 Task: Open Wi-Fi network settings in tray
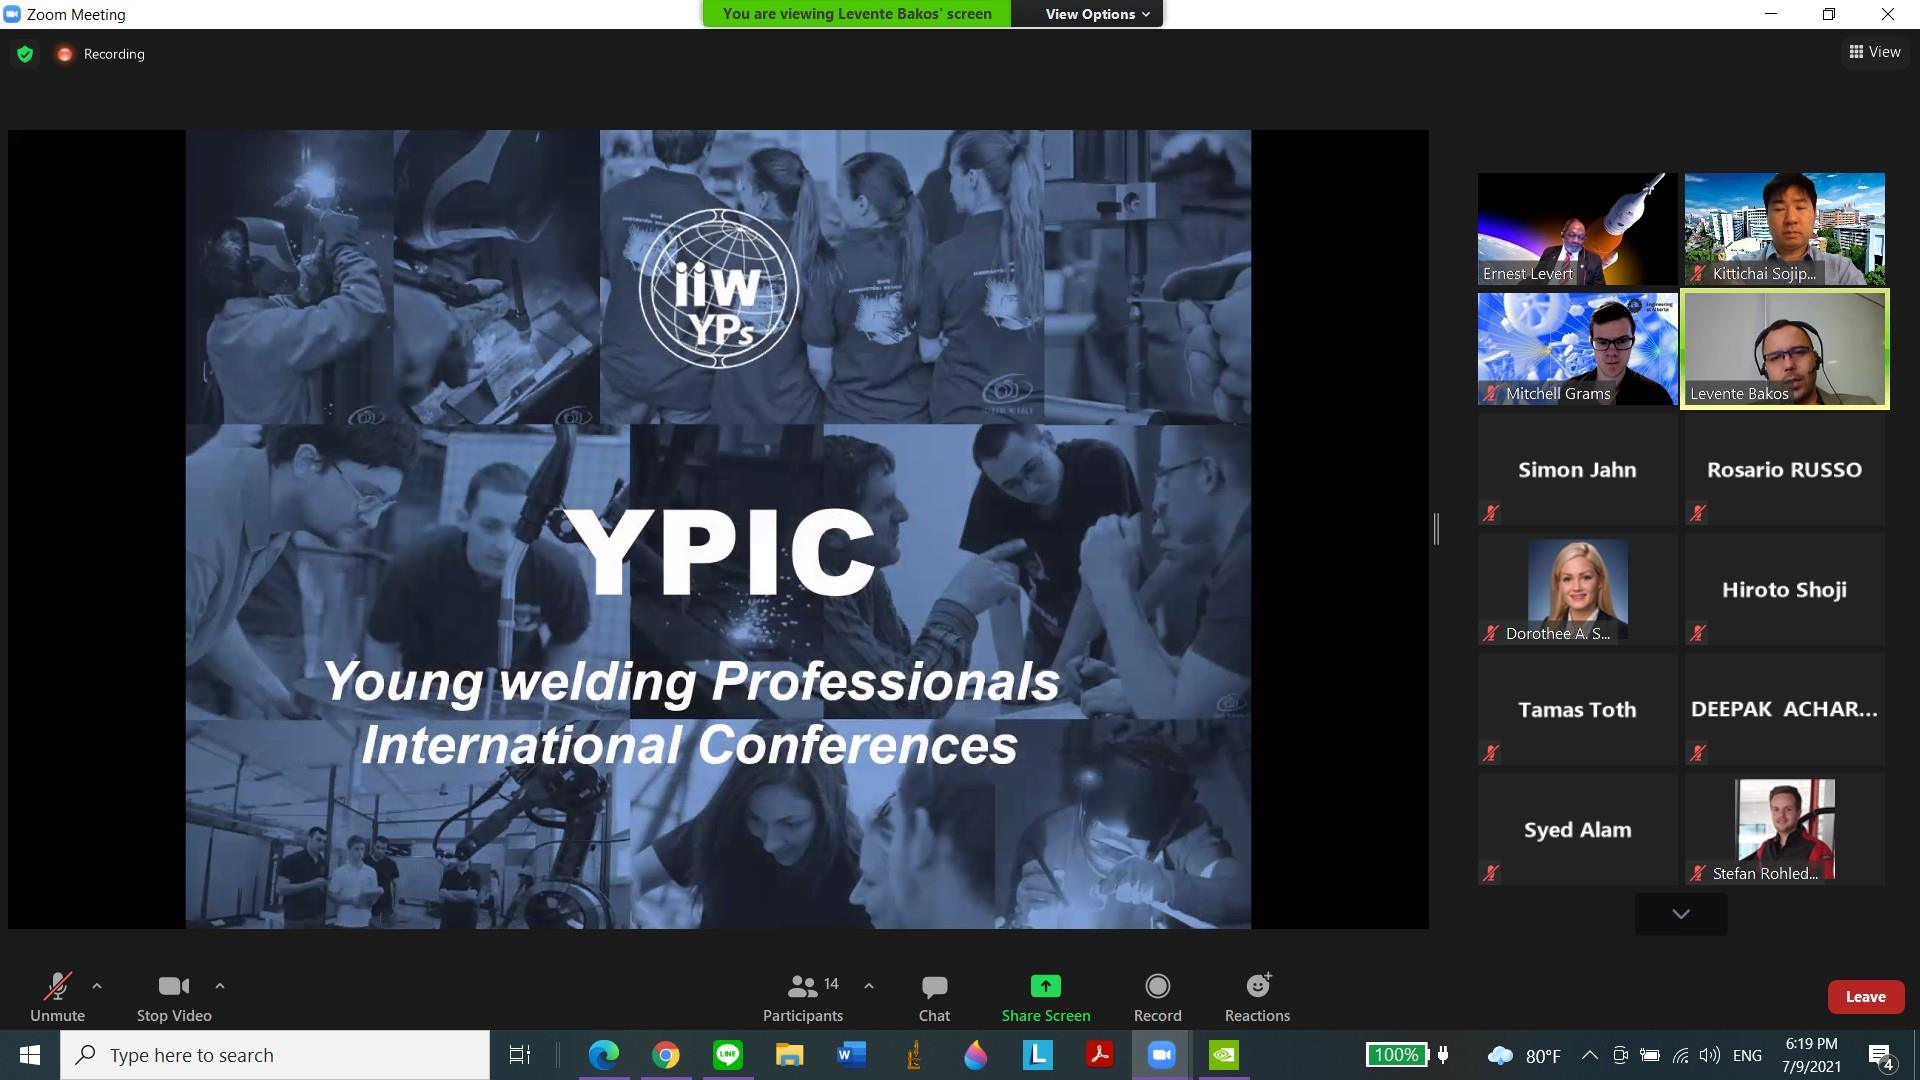coord(1680,1055)
